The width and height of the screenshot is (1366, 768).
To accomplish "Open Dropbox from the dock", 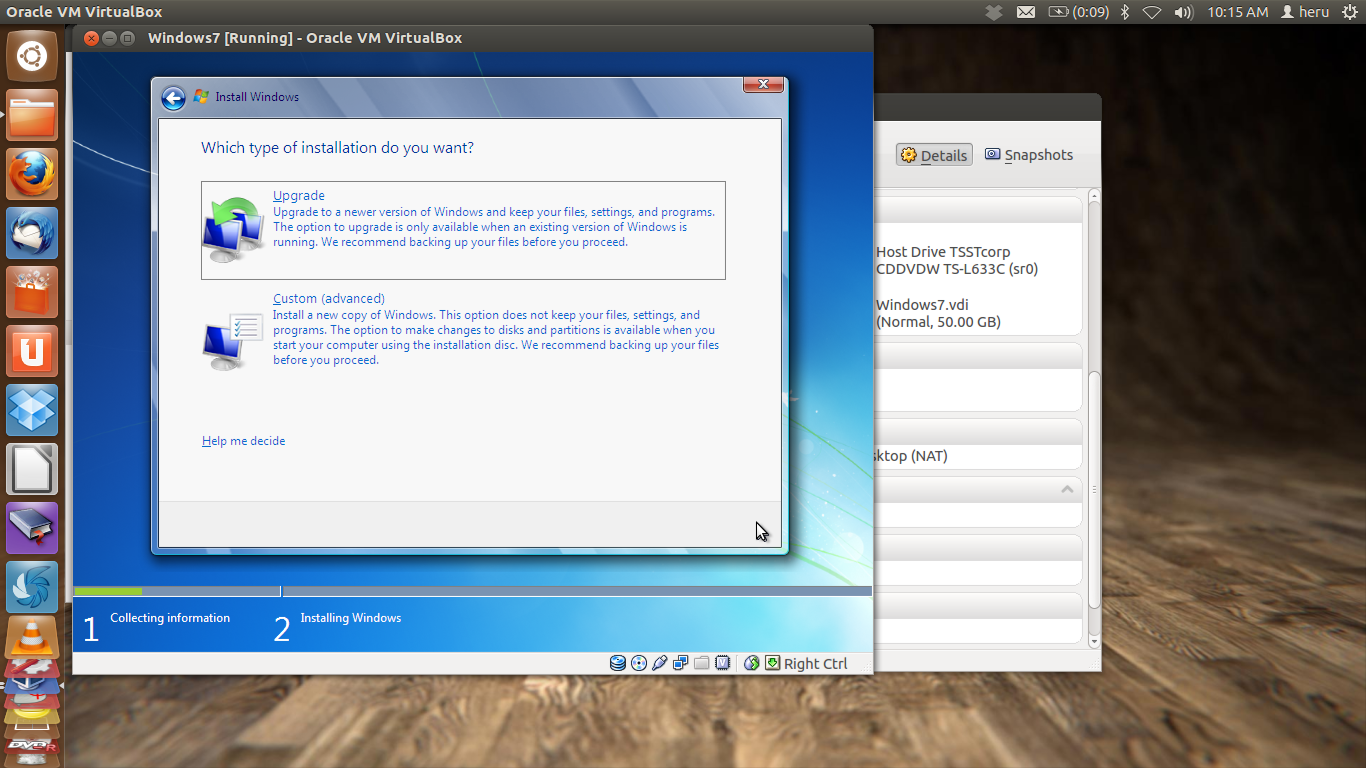I will pyautogui.click(x=32, y=410).
